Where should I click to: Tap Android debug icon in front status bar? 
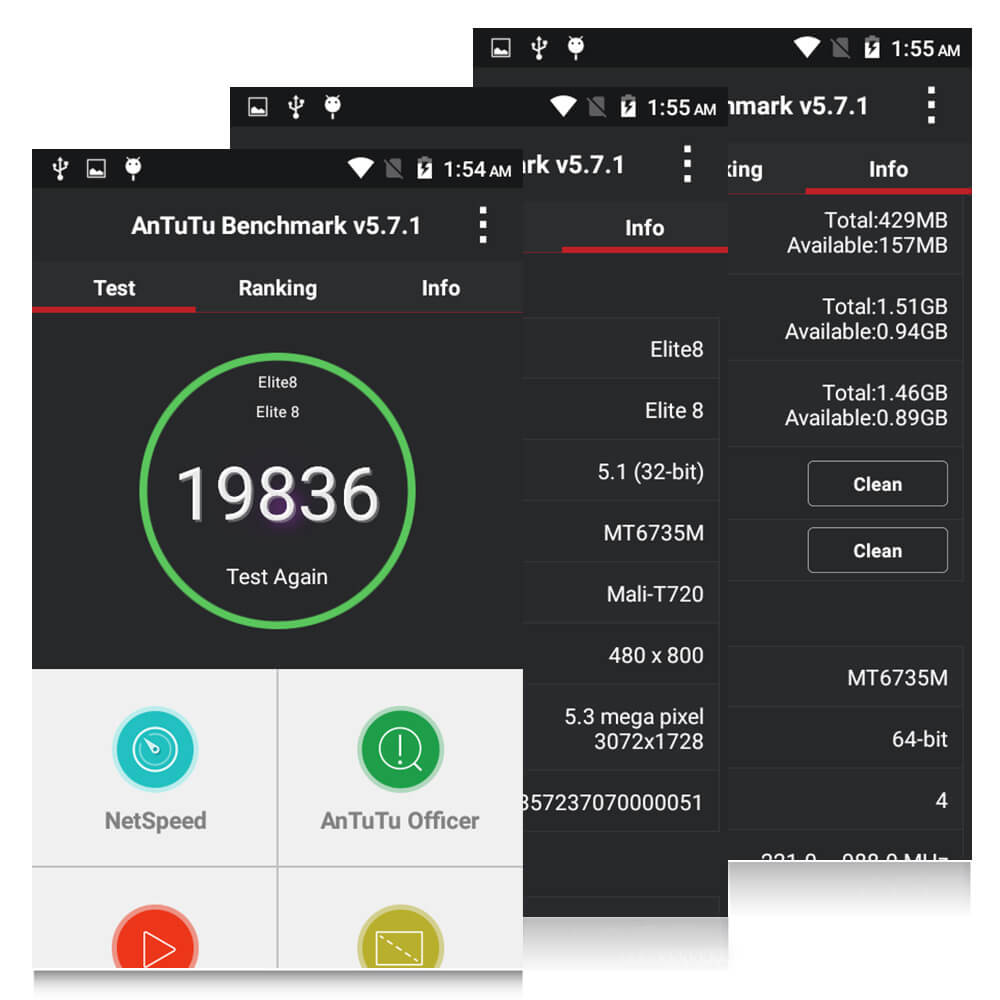pos(133,168)
